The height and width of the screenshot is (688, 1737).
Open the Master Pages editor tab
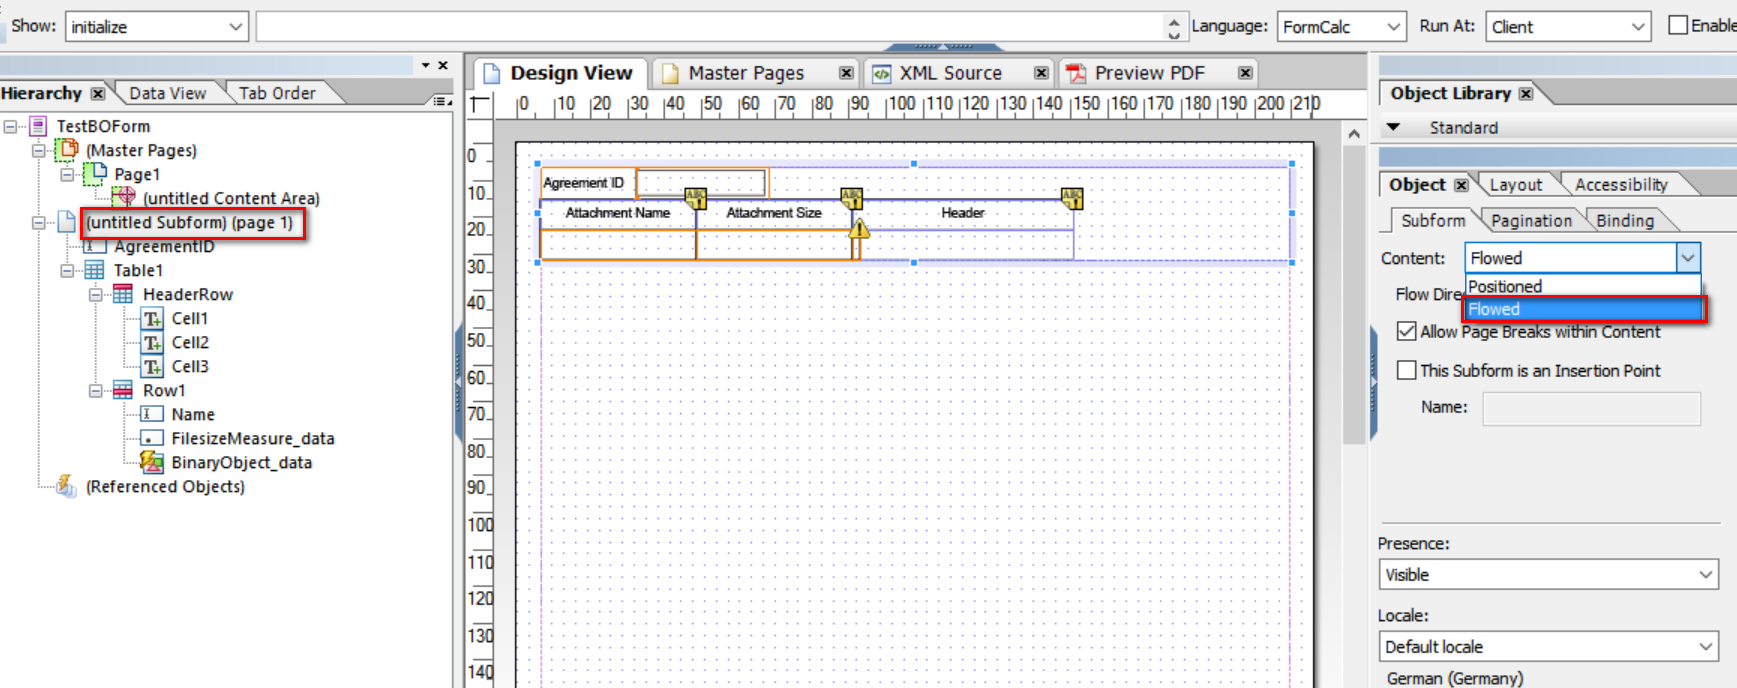[x=746, y=73]
